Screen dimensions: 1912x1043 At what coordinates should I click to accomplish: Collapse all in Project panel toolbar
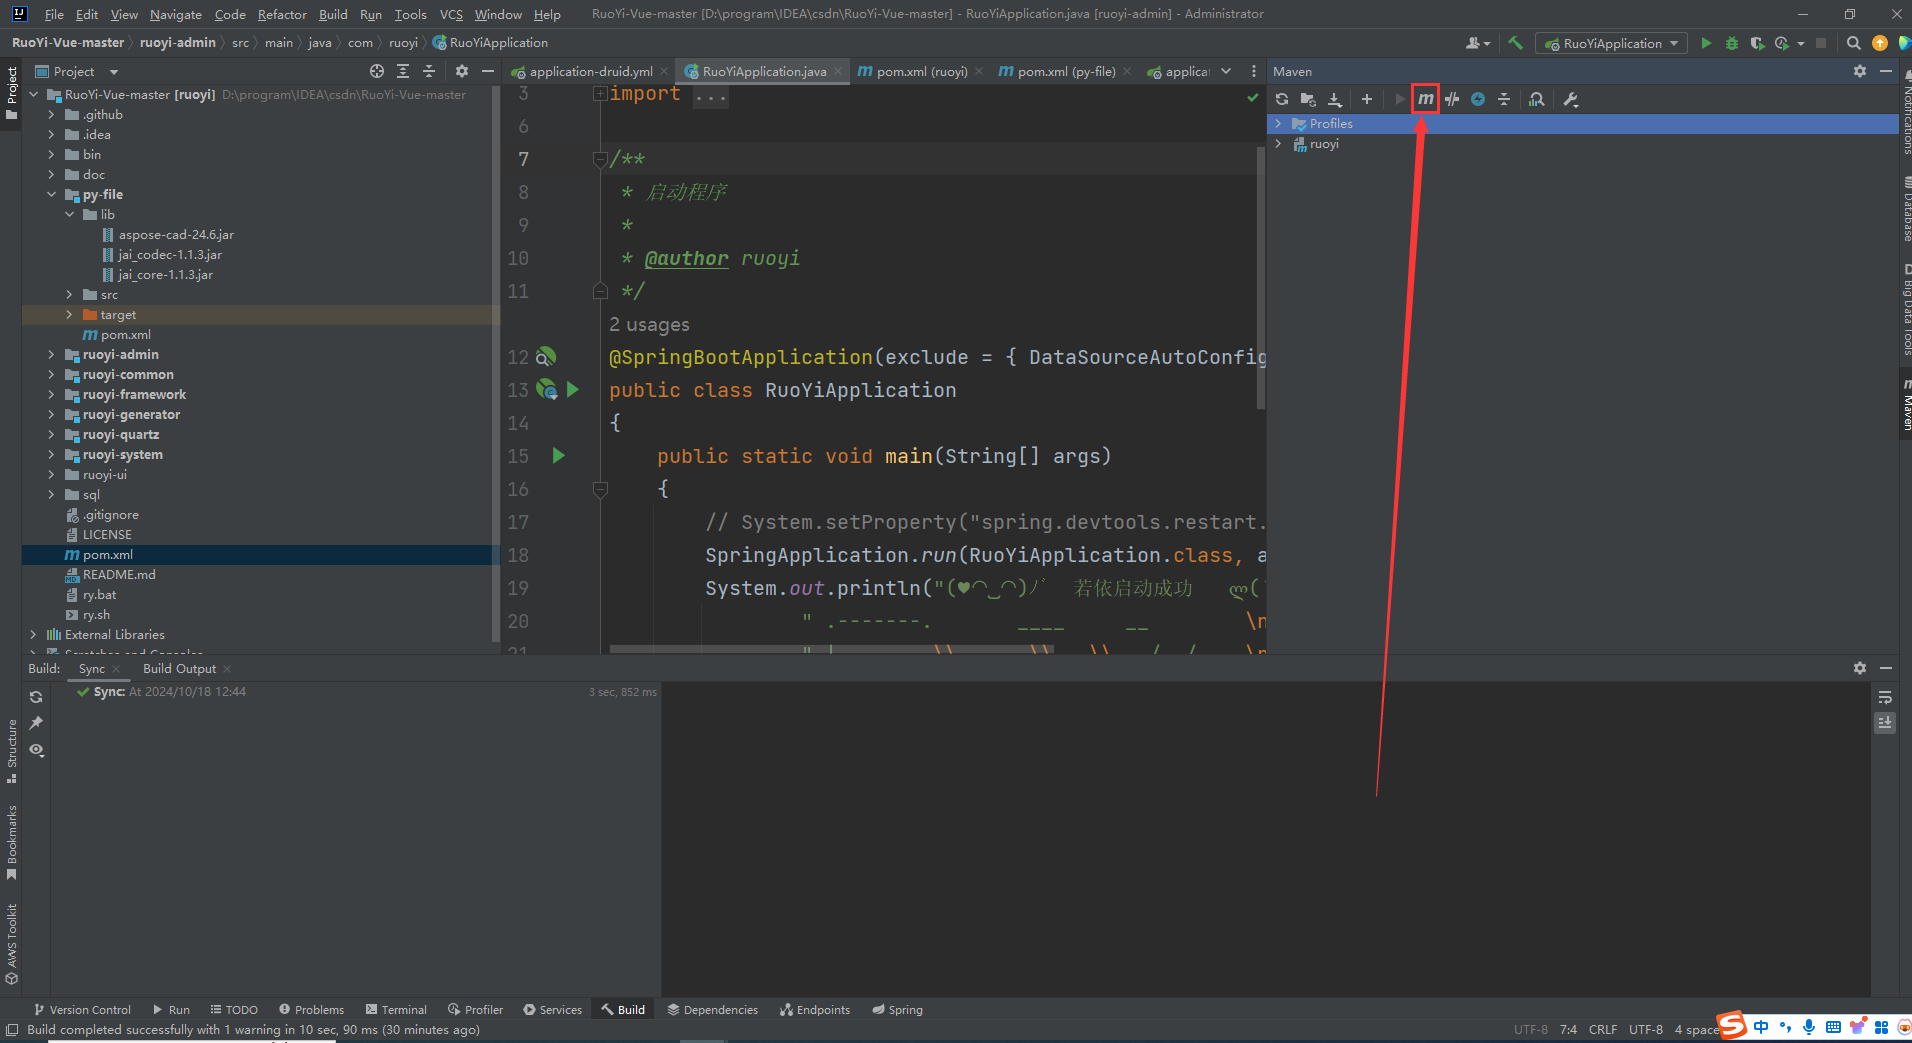click(429, 71)
